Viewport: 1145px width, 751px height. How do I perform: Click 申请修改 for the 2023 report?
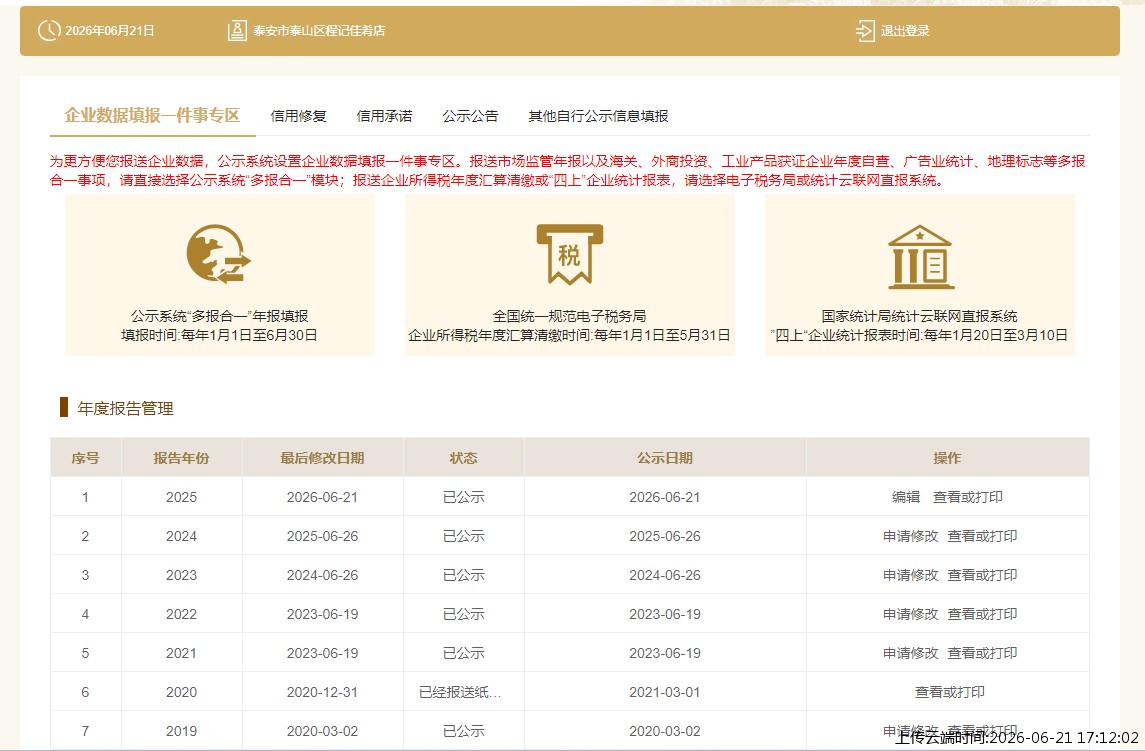911,575
